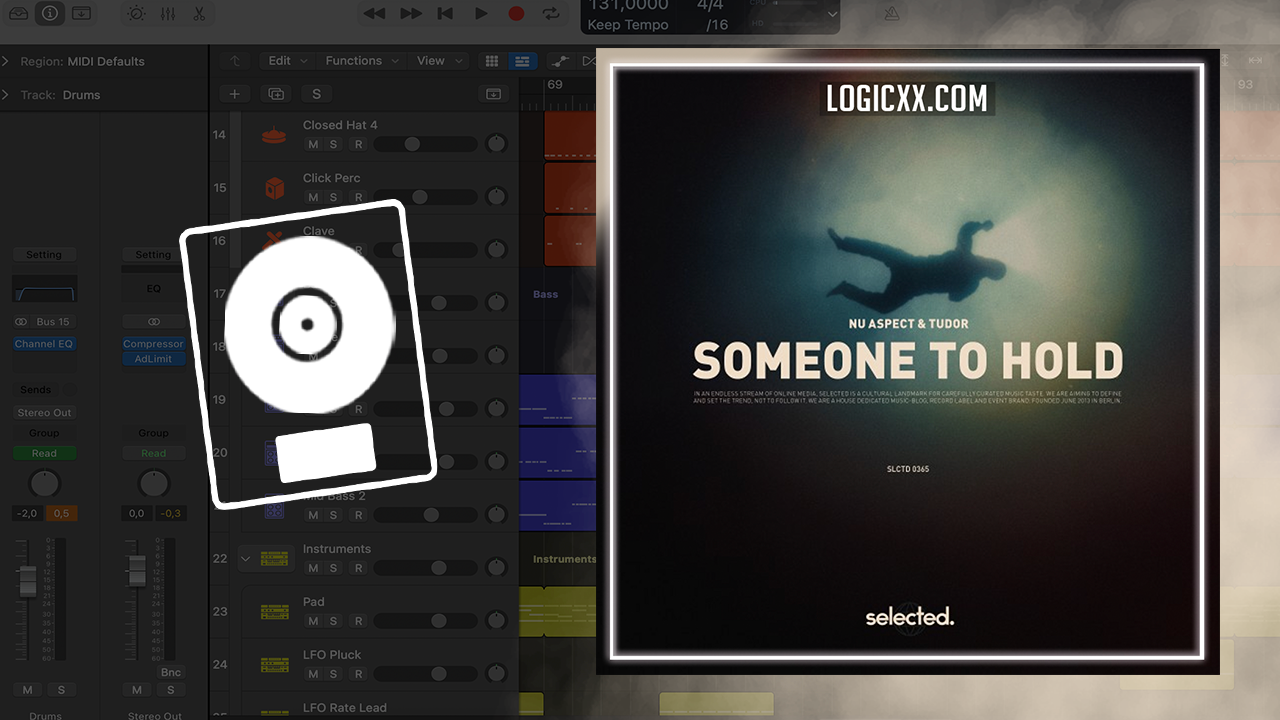Click the Bnc bounce button
Viewport: 1280px width, 720px height.
click(x=171, y=672)
